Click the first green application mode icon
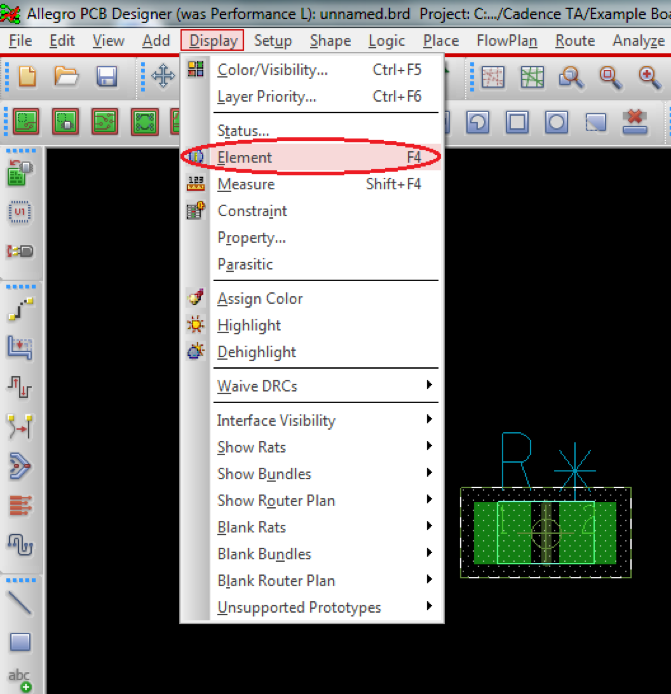This screenshot has height=694, width=671. coord(26,121)
